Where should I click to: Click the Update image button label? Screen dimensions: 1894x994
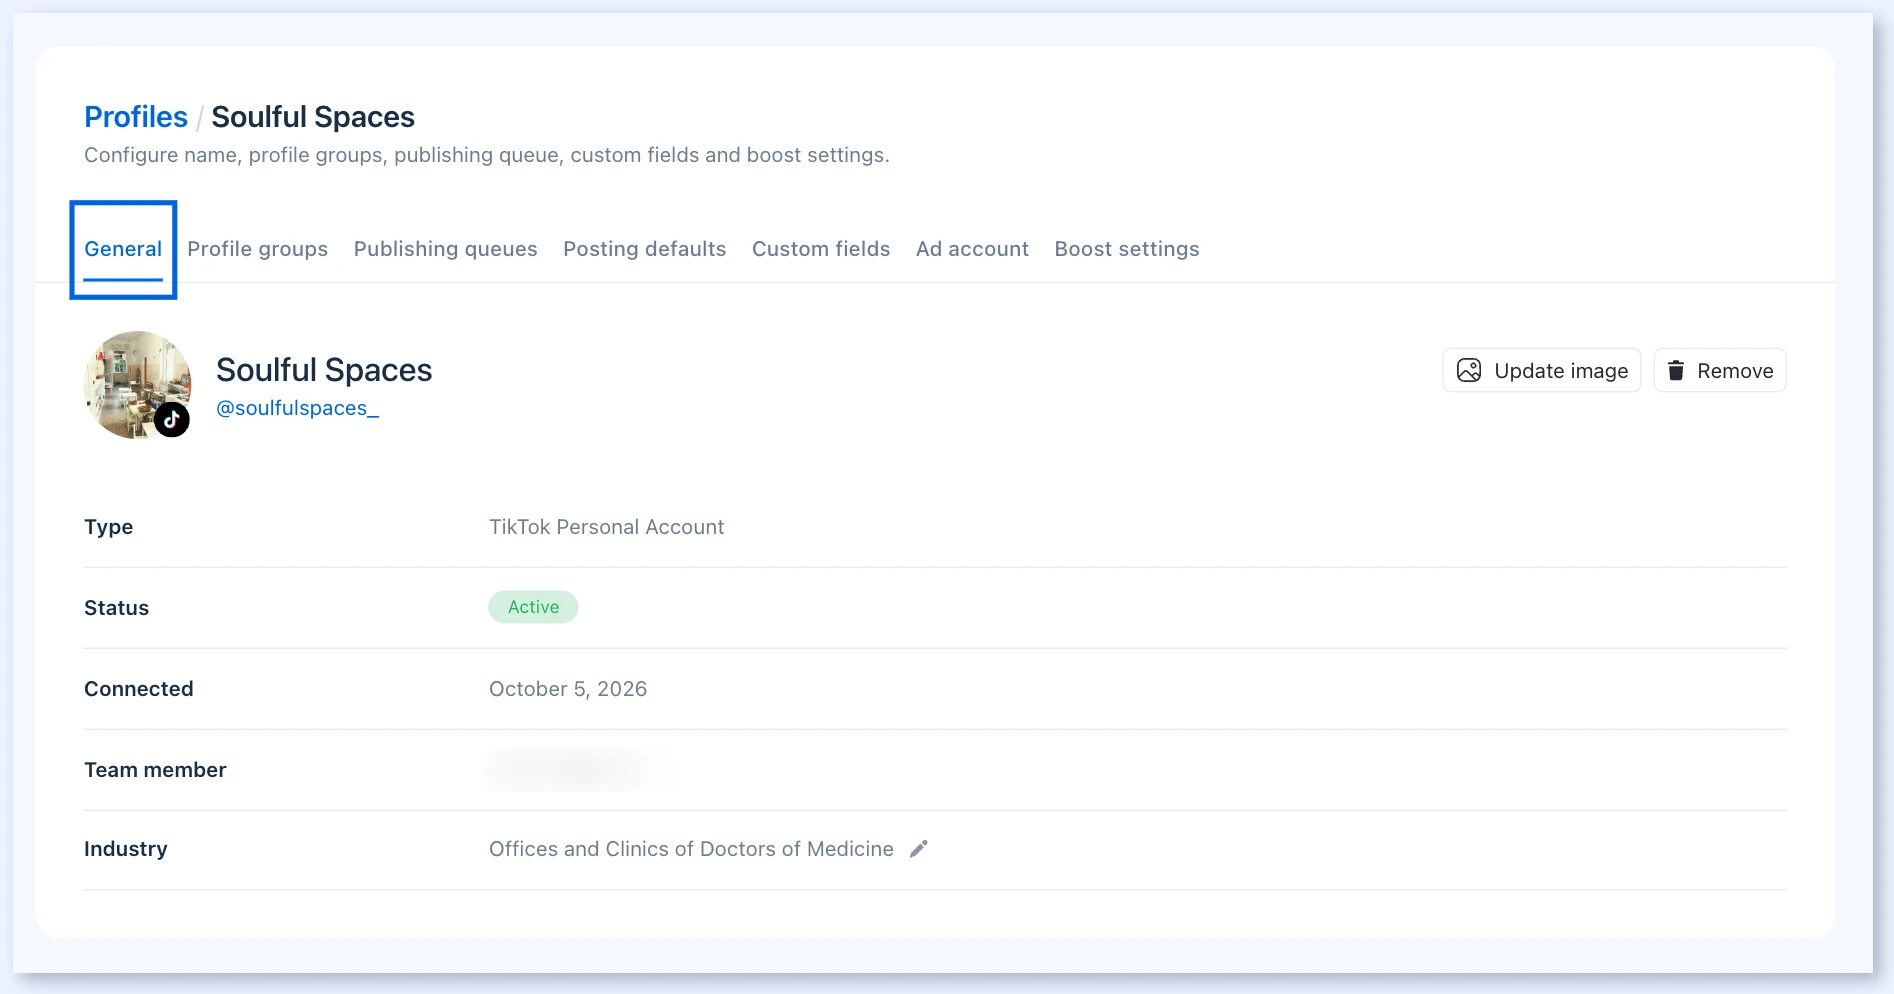click(x=1561, y=371)
